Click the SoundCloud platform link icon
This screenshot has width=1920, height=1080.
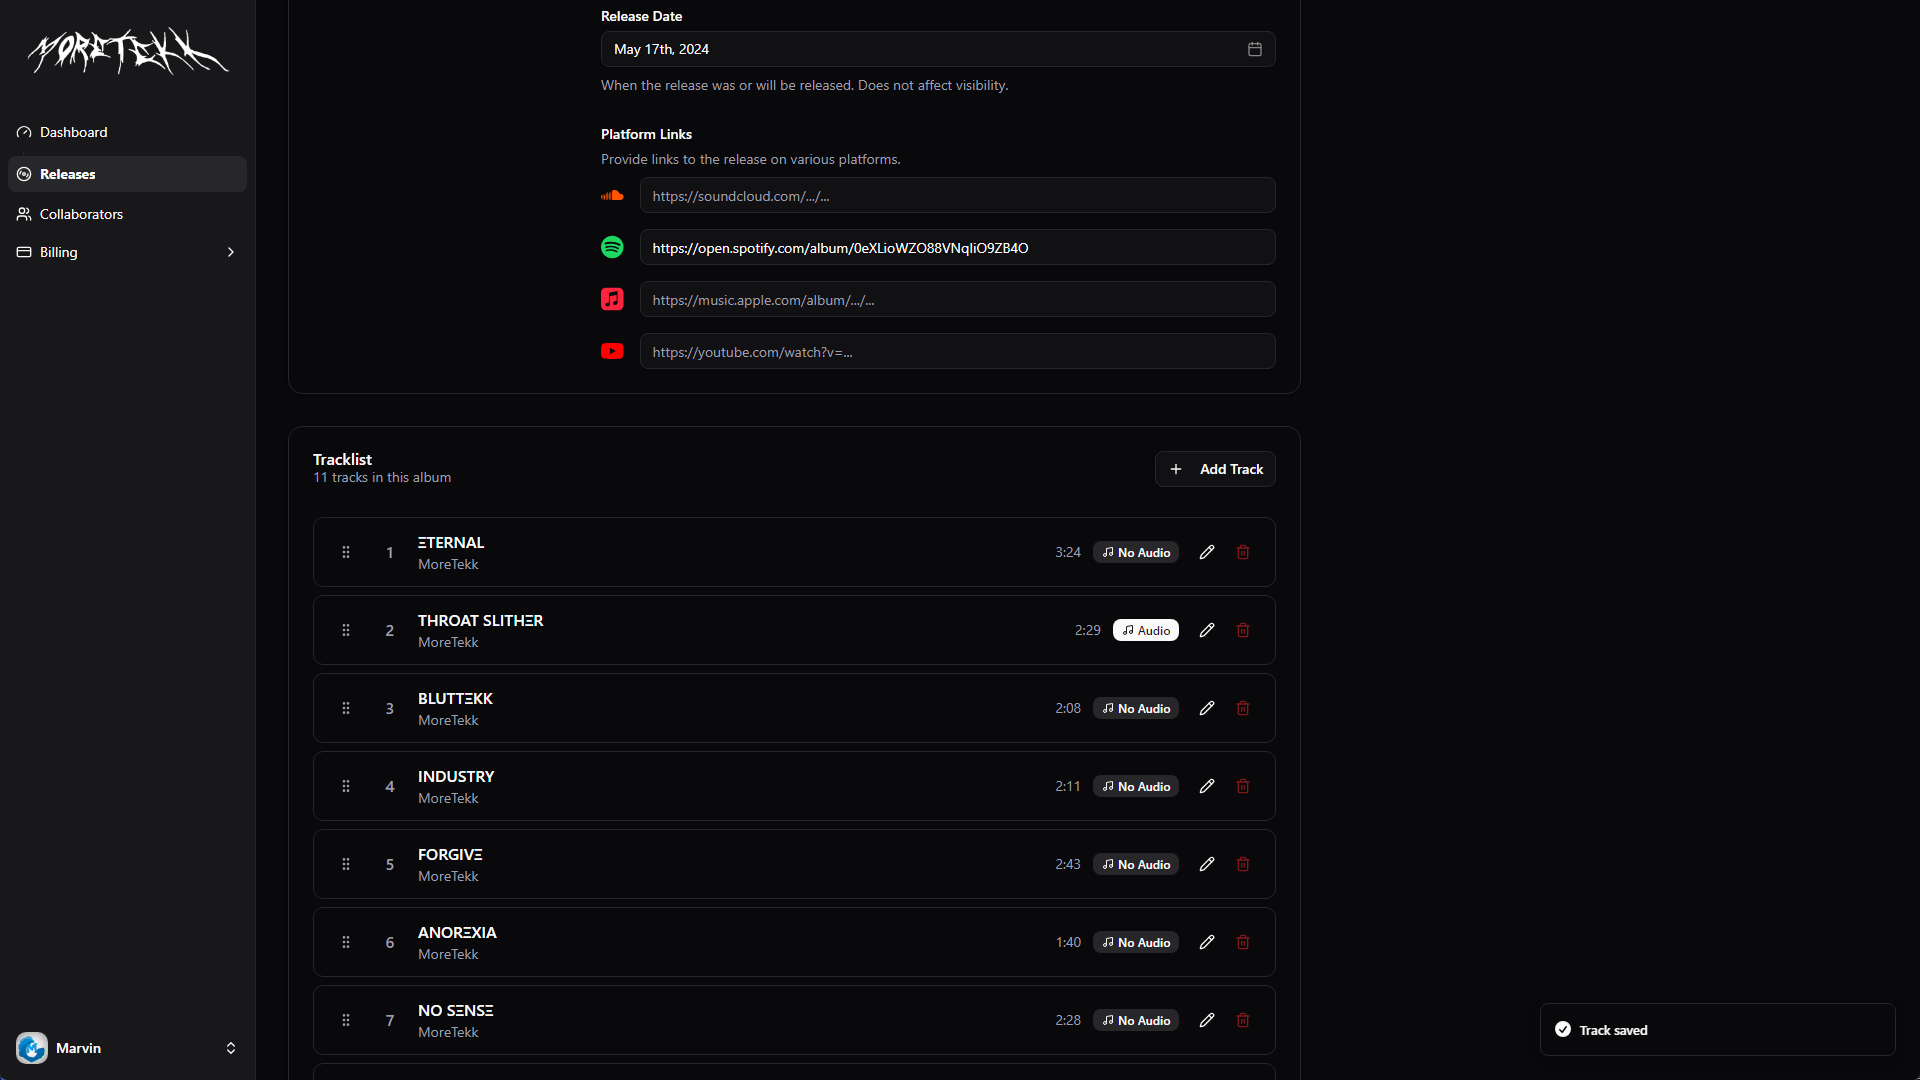pos(612,195)
